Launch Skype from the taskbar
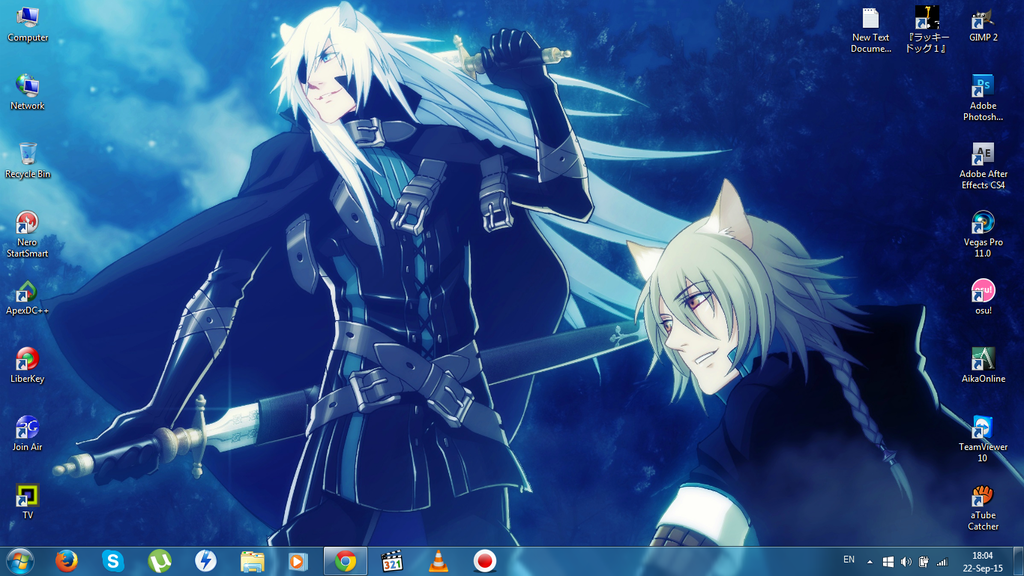 pyautogui.click(x=113, y=561)
